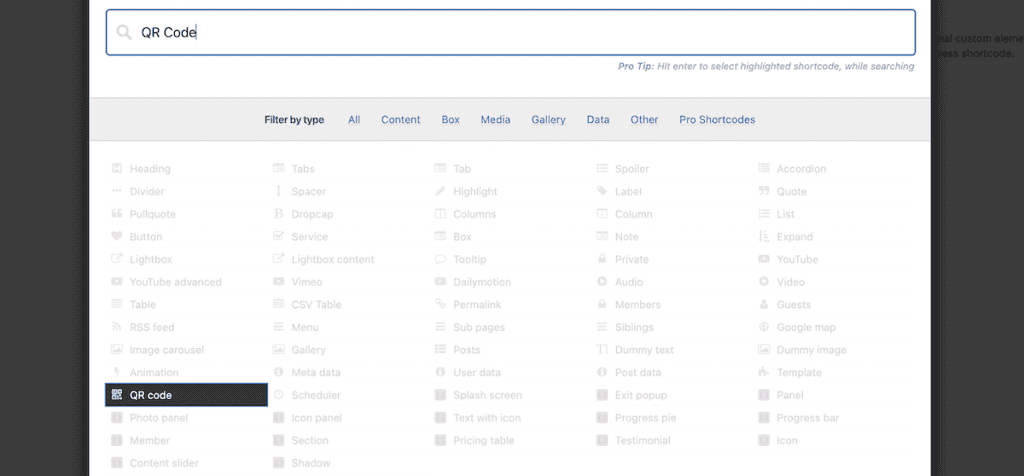
Task: Click the Quote shortcode icon
Action: tap(764, 191)
